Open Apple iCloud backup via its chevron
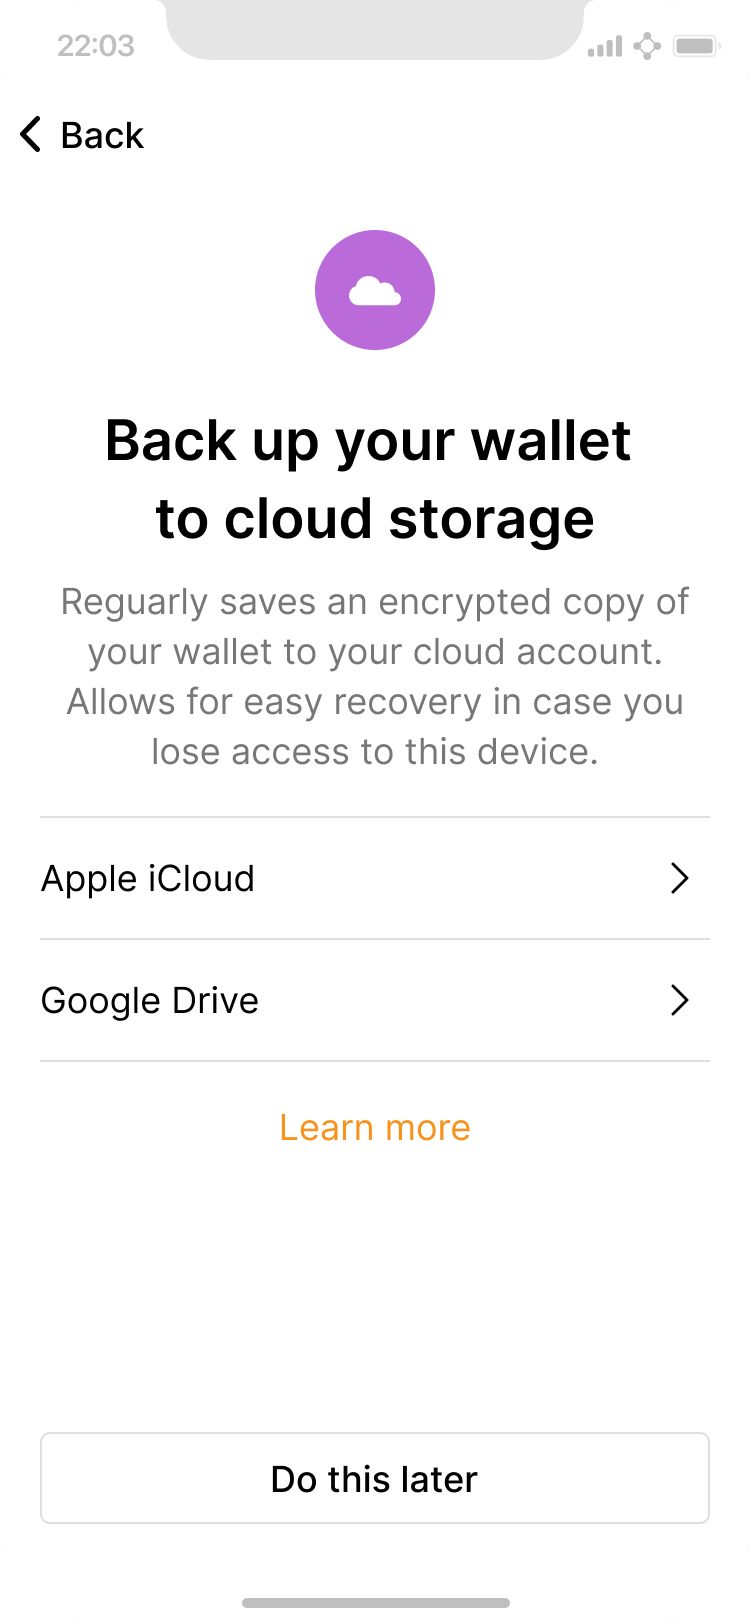The height and width of the screenshot is (1624, 750). (x=680, y=879)
